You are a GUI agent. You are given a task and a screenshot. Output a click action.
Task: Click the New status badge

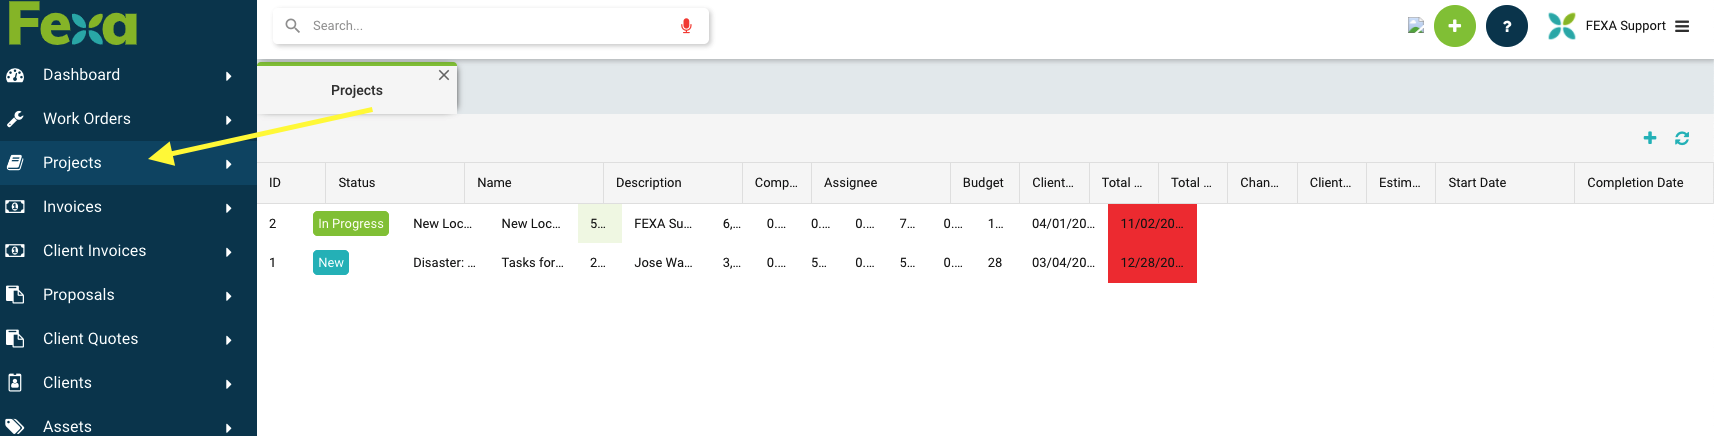coord(331,263)
